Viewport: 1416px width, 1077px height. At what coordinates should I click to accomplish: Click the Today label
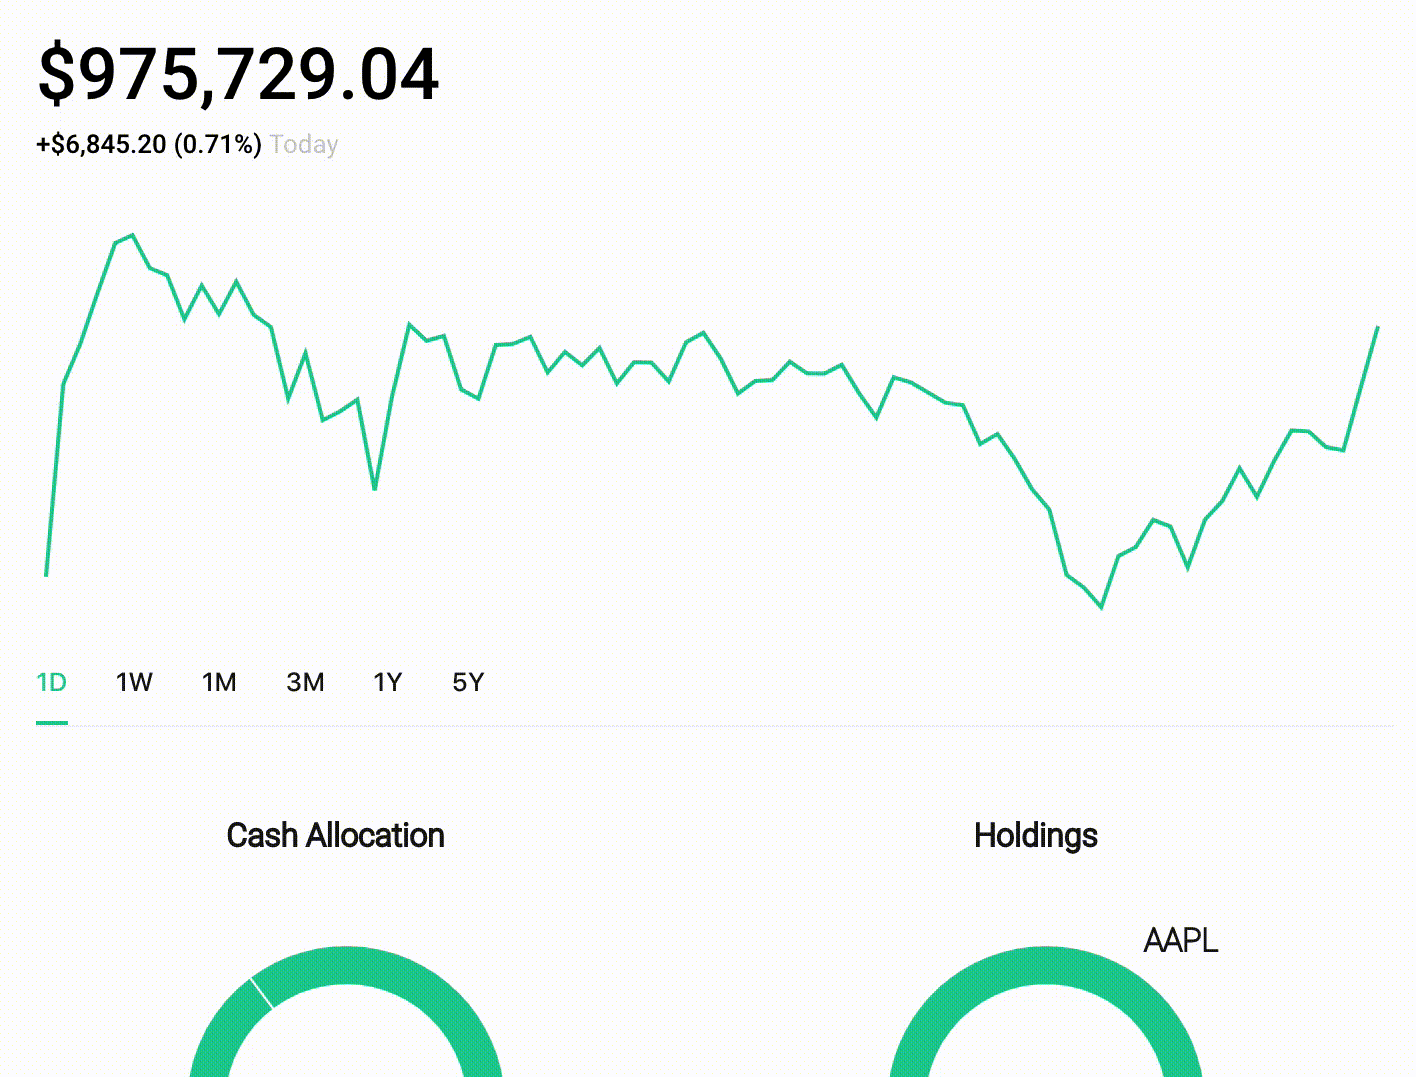pos(304,145)
